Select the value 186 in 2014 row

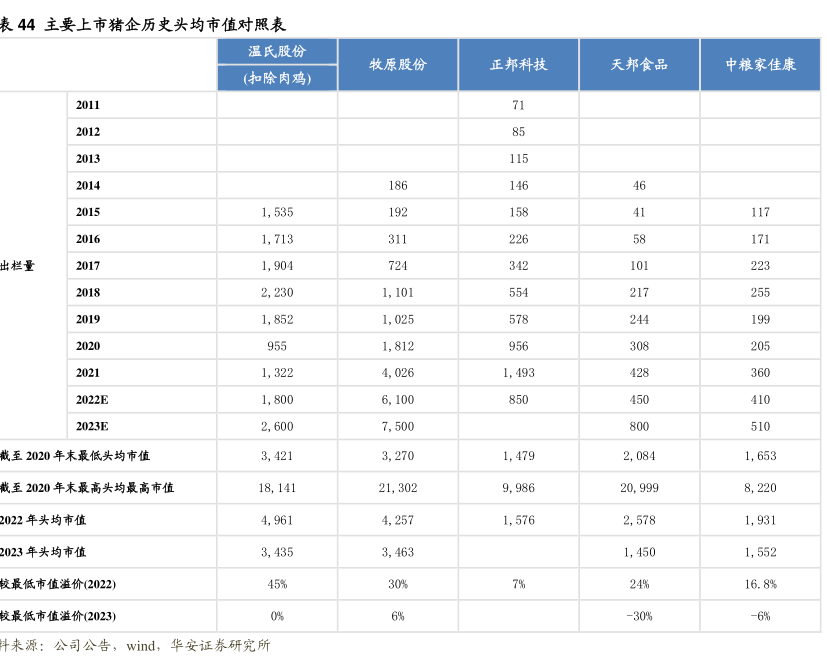[x=398, y=186]
